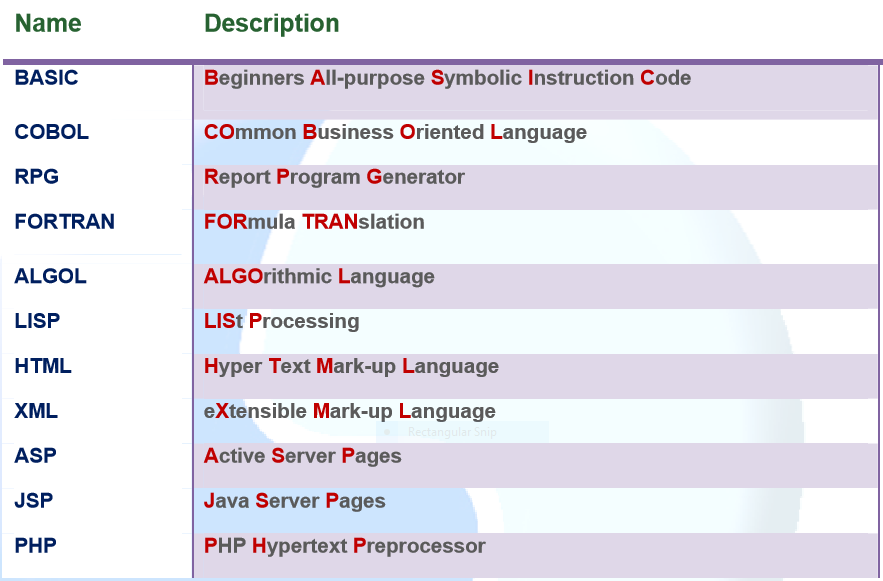Click 'eXtensible Mark-up Language' description
Screen dimensions: 883x581
pyautogui.click(x=349, y=412)
